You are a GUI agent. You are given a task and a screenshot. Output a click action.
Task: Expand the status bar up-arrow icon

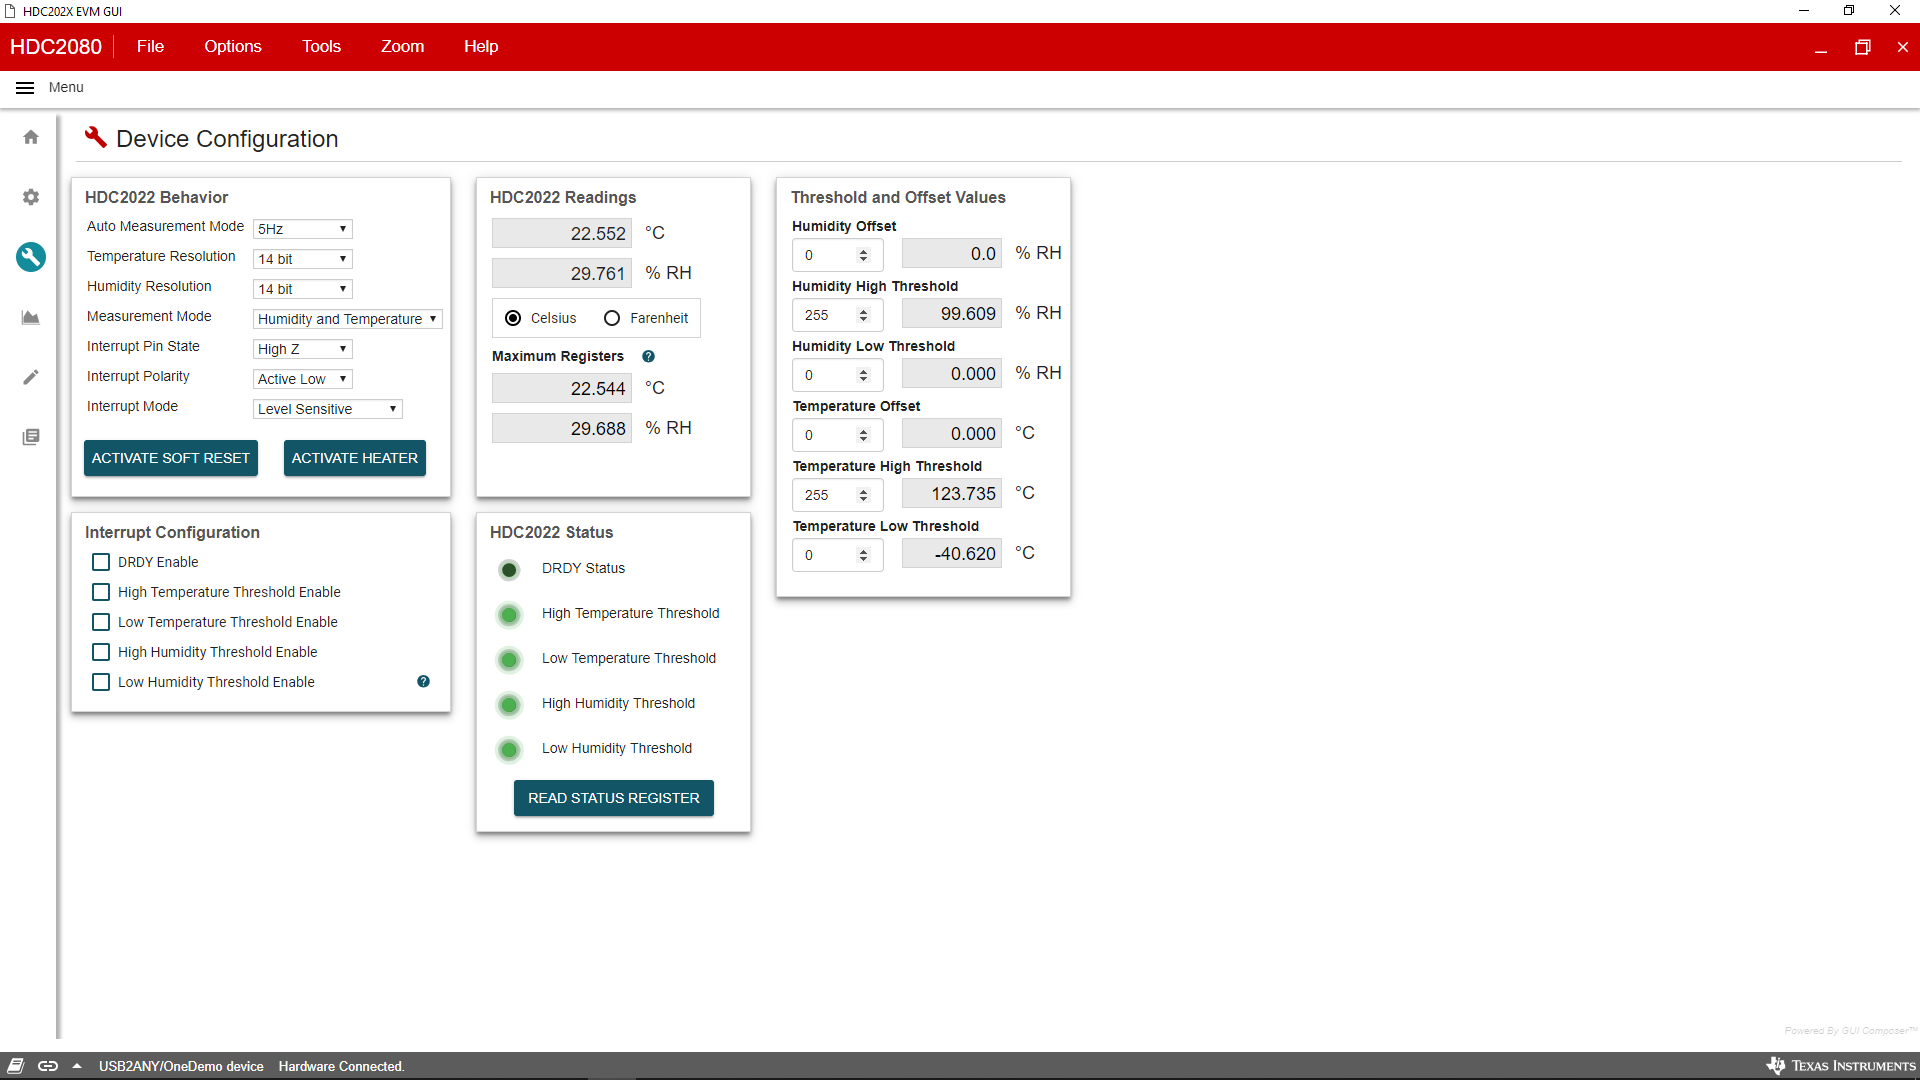[77, 1066]
